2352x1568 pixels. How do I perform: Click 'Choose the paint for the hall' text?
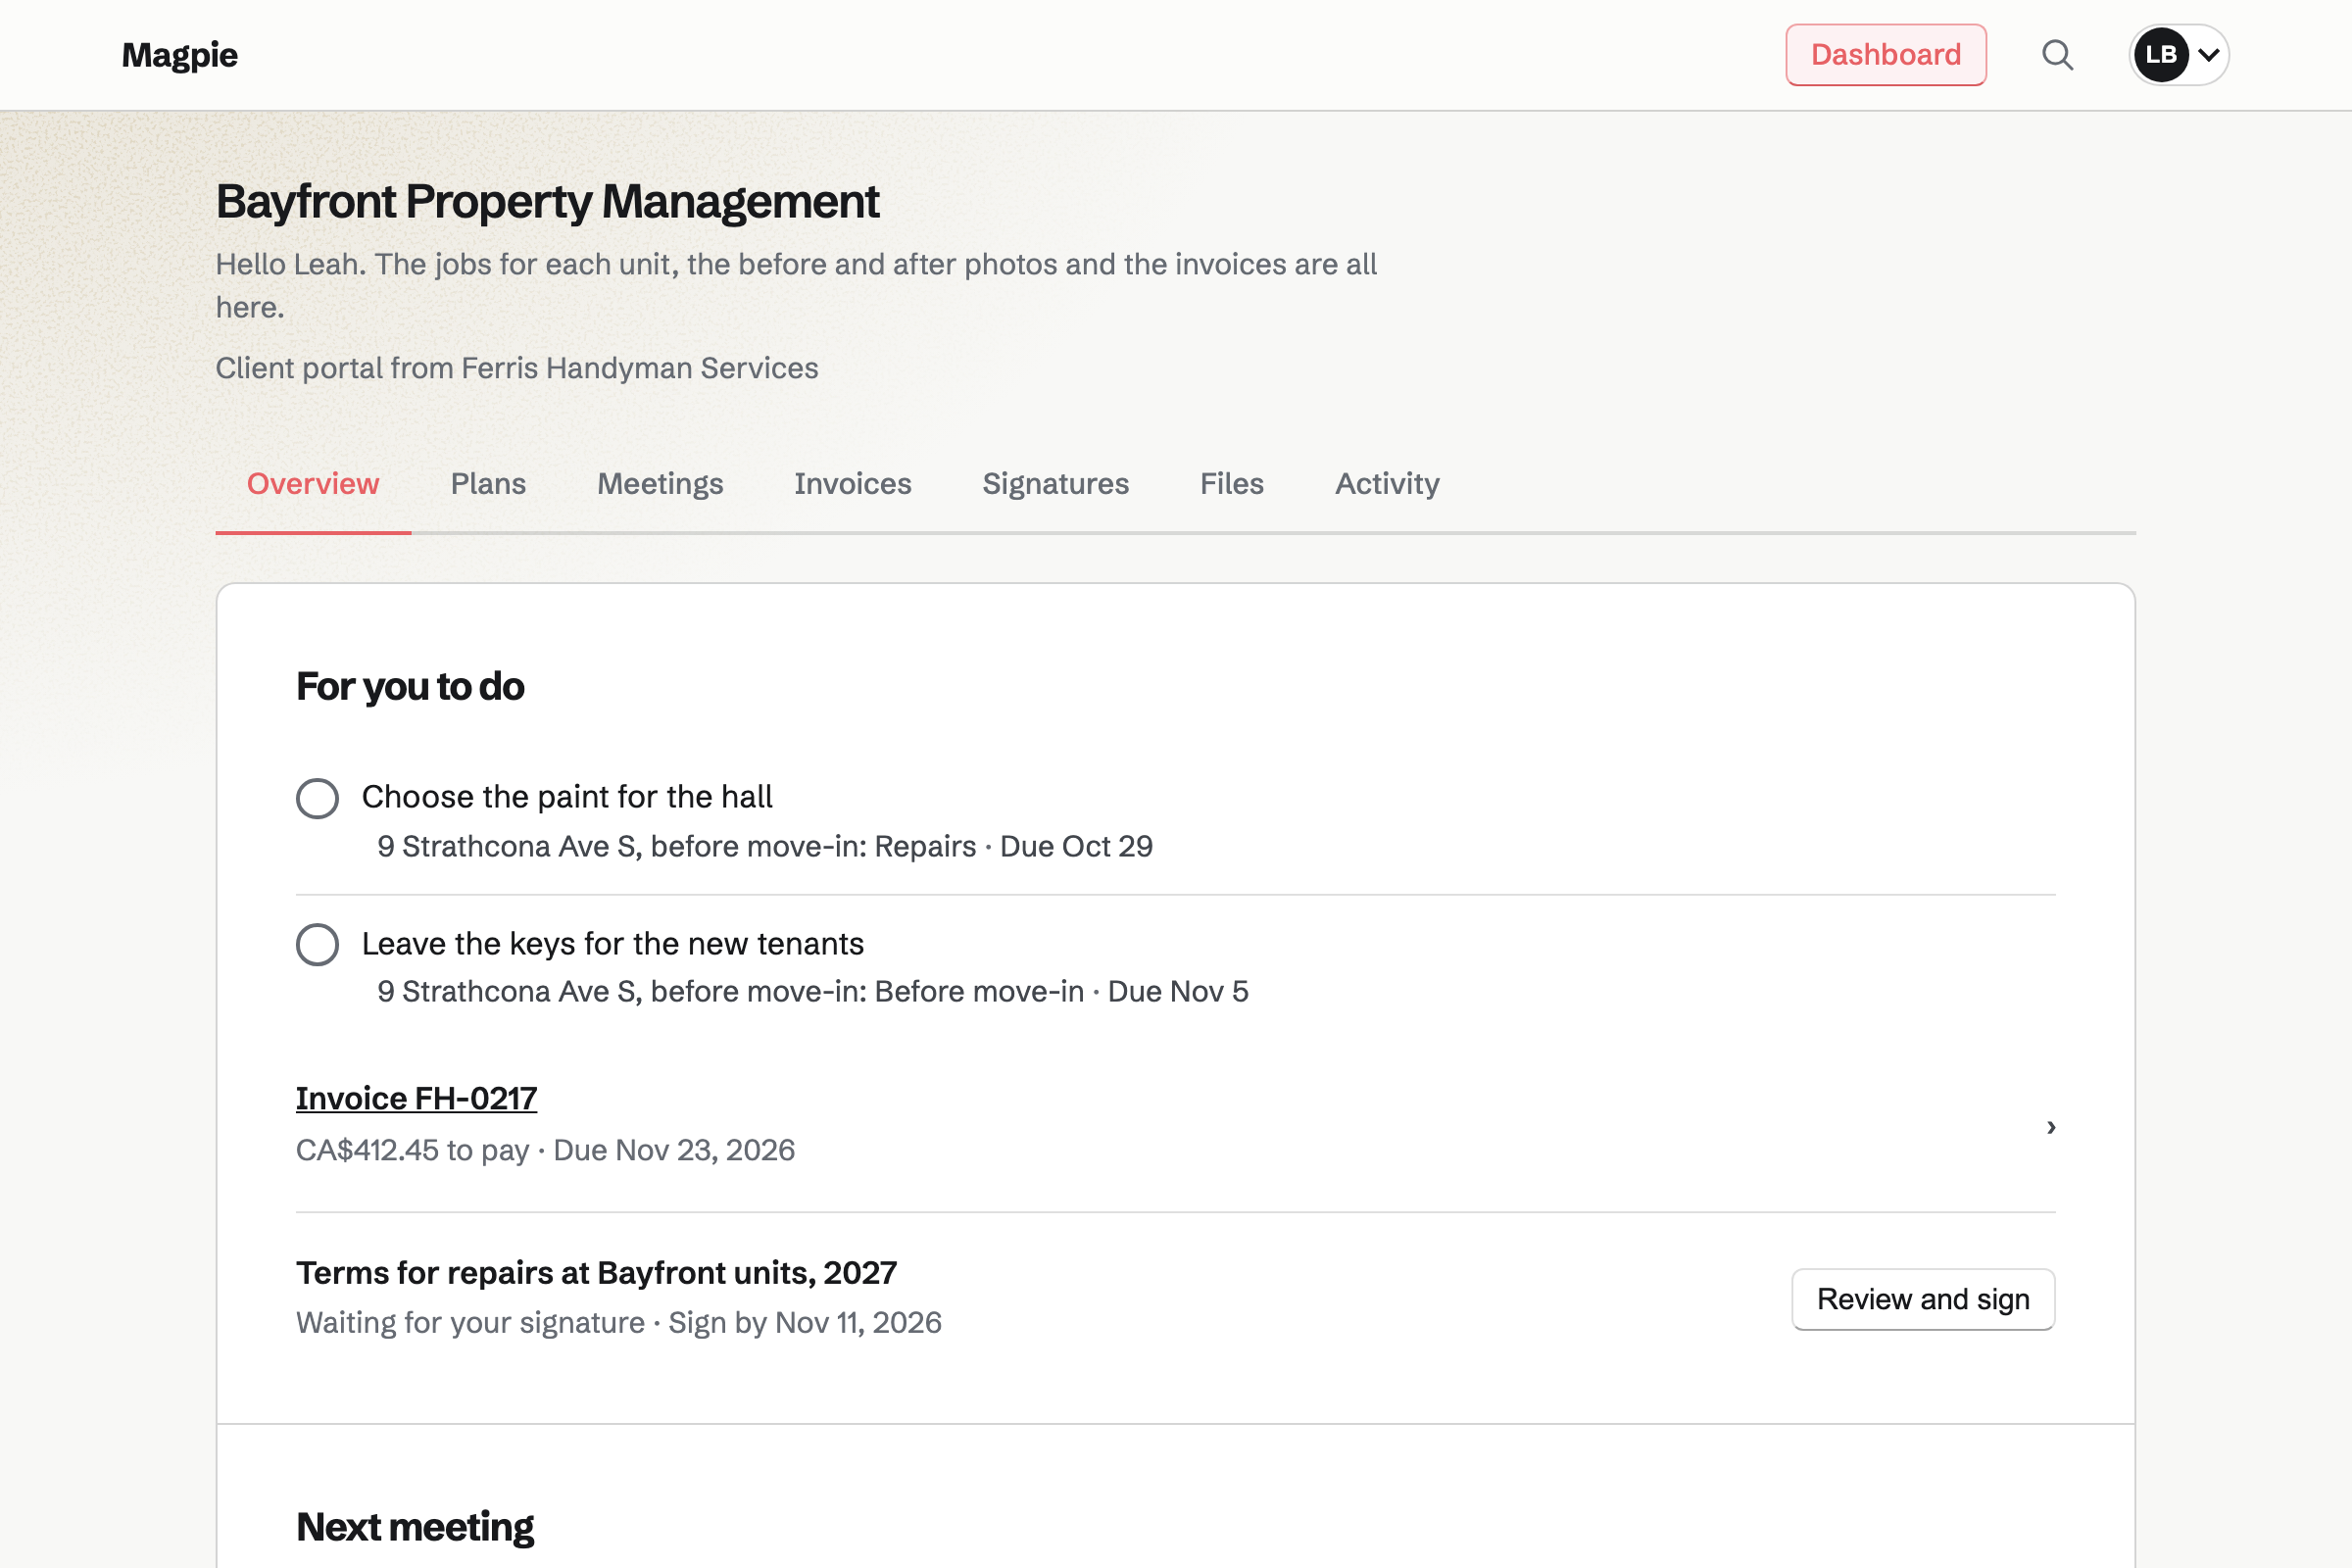[567, 797]
